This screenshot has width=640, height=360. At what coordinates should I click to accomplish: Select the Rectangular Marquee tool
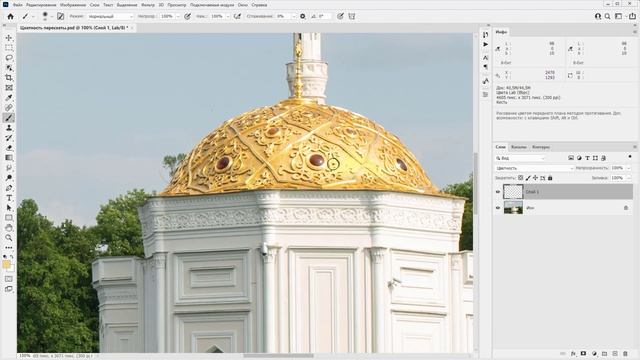pos(9,48)
